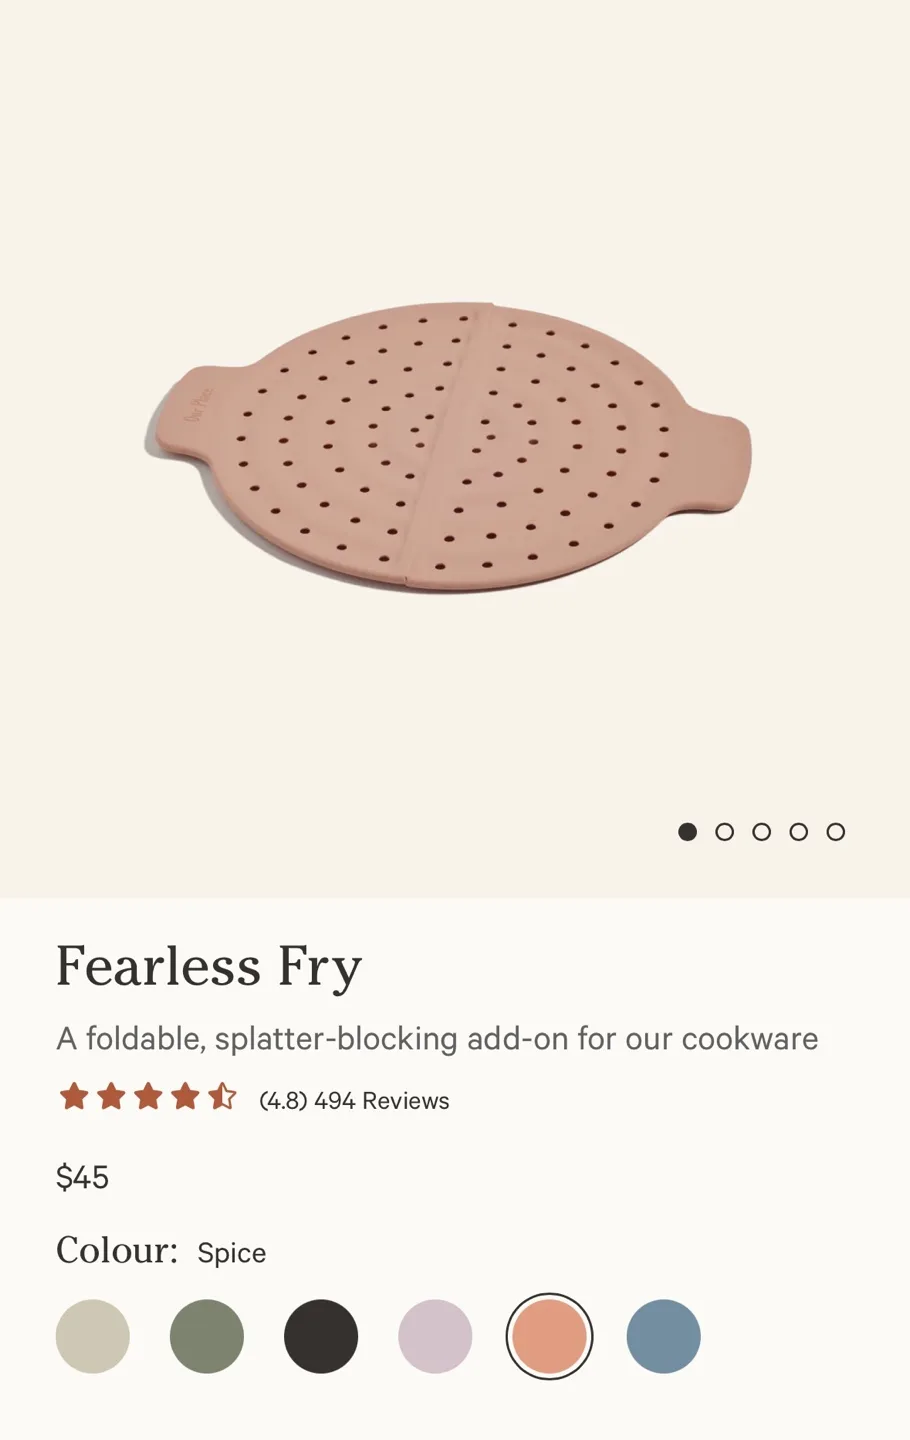This screenshot has width=910, height=1440.
Task: Jump to the third carousel image
Action: 762,831
